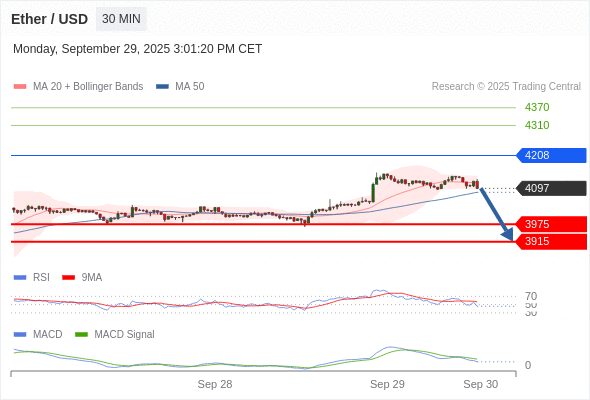The height and width of the screenshot is (400, 590).
Task: Toggle the MA 20 + Bollinger Bands legend
Action: click(x=78, y=87)
